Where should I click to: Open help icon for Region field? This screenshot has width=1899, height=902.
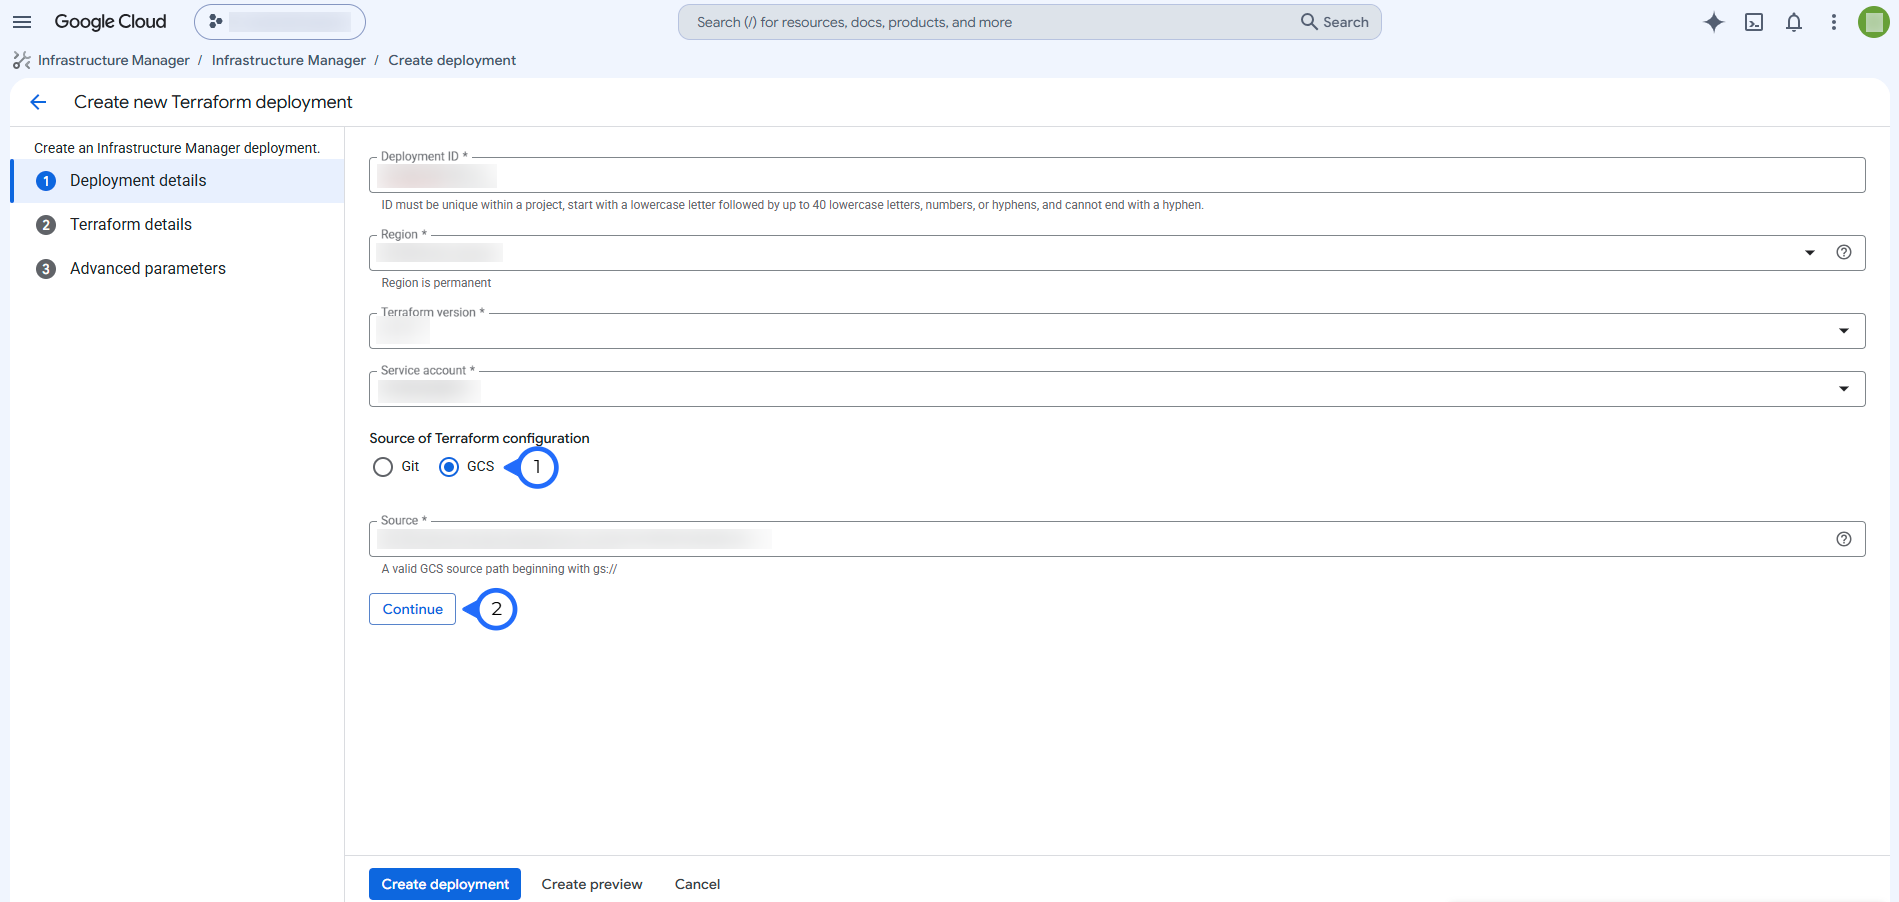point(1844,252)
